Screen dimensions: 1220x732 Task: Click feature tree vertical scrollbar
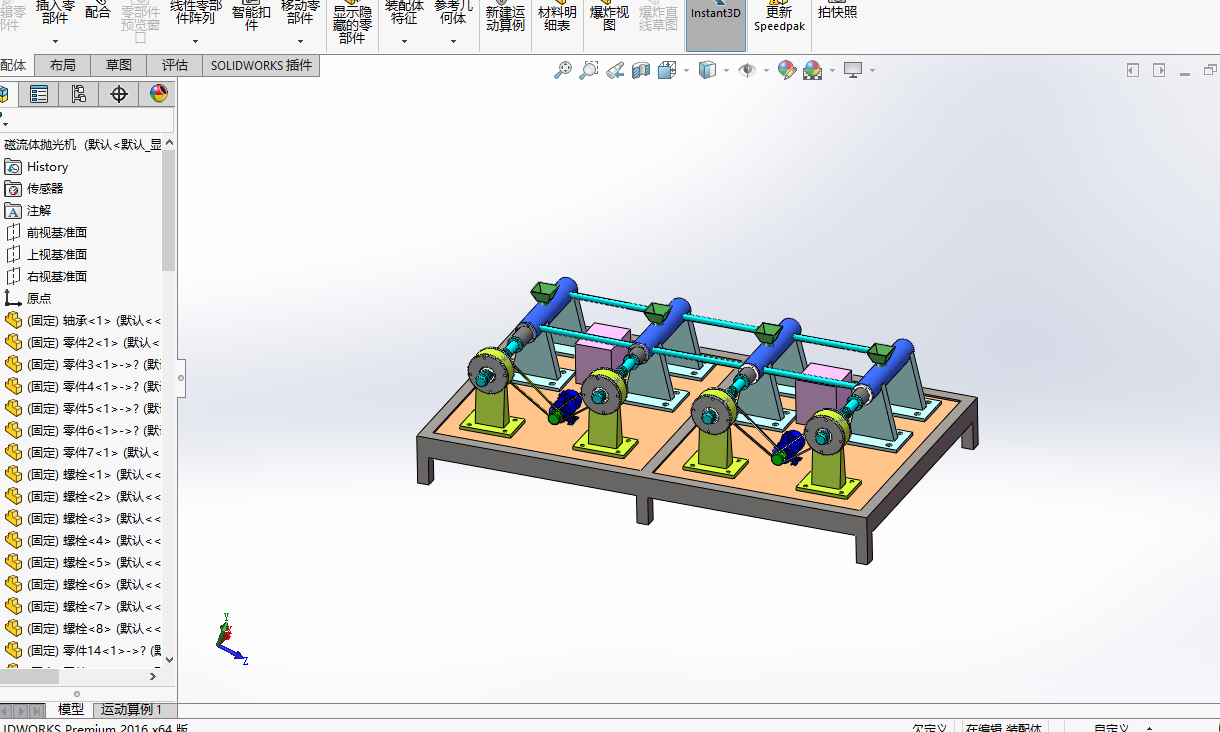[x=169, y=210]
